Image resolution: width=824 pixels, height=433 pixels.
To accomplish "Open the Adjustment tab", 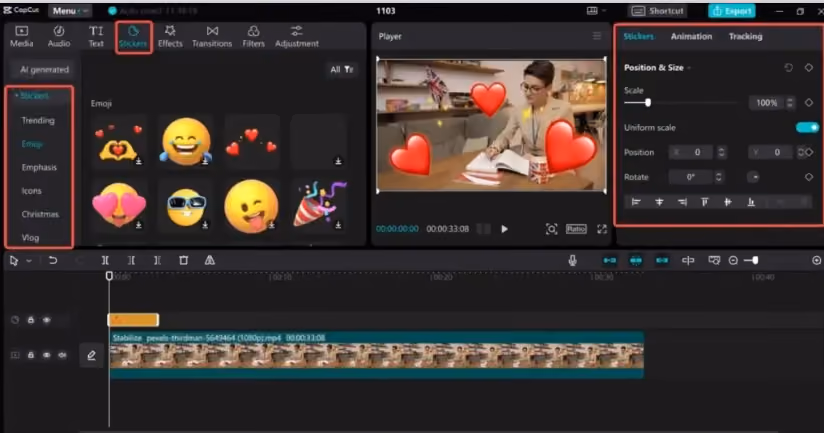I will (296, 37).
